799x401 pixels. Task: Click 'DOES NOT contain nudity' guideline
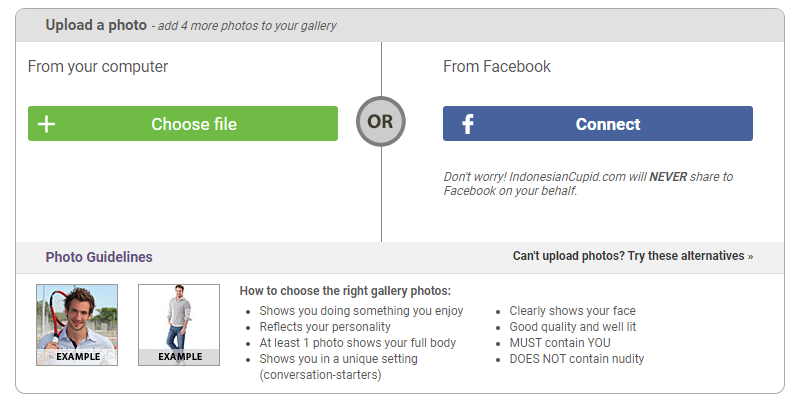coord(577,359)
